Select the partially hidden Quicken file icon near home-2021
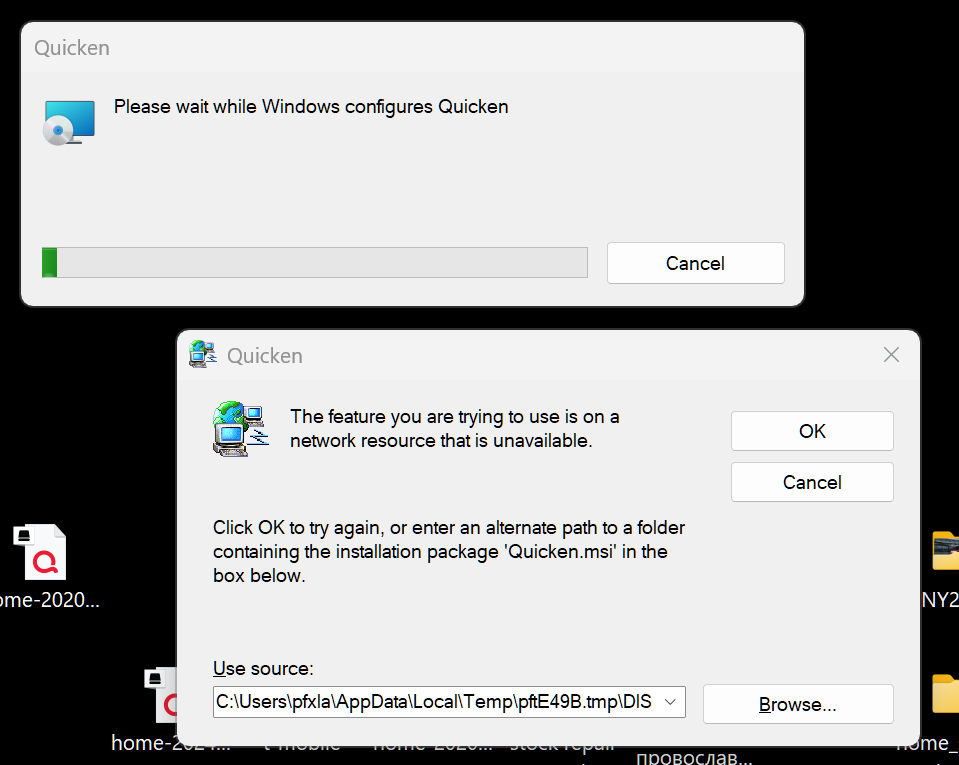The width and height of the screenshot is (959, 765). pyautogui.click(x=161, y=695)
